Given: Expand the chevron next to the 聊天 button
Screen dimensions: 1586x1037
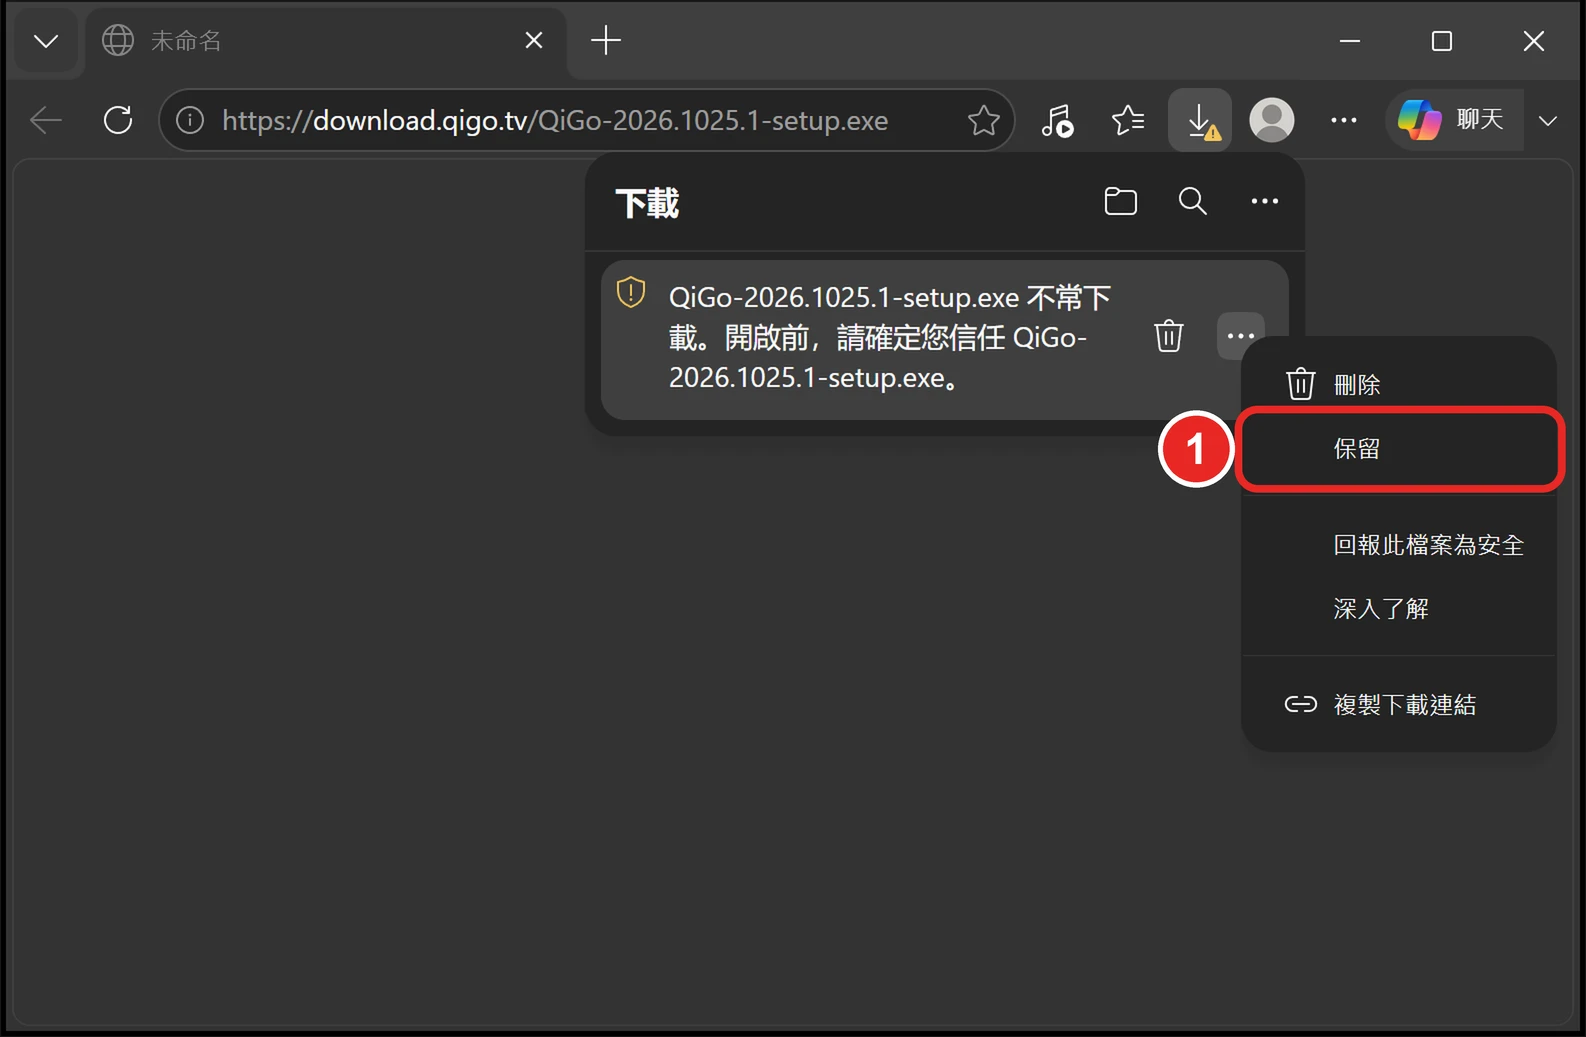Looking at the screenshot, I should point(1548,121).
